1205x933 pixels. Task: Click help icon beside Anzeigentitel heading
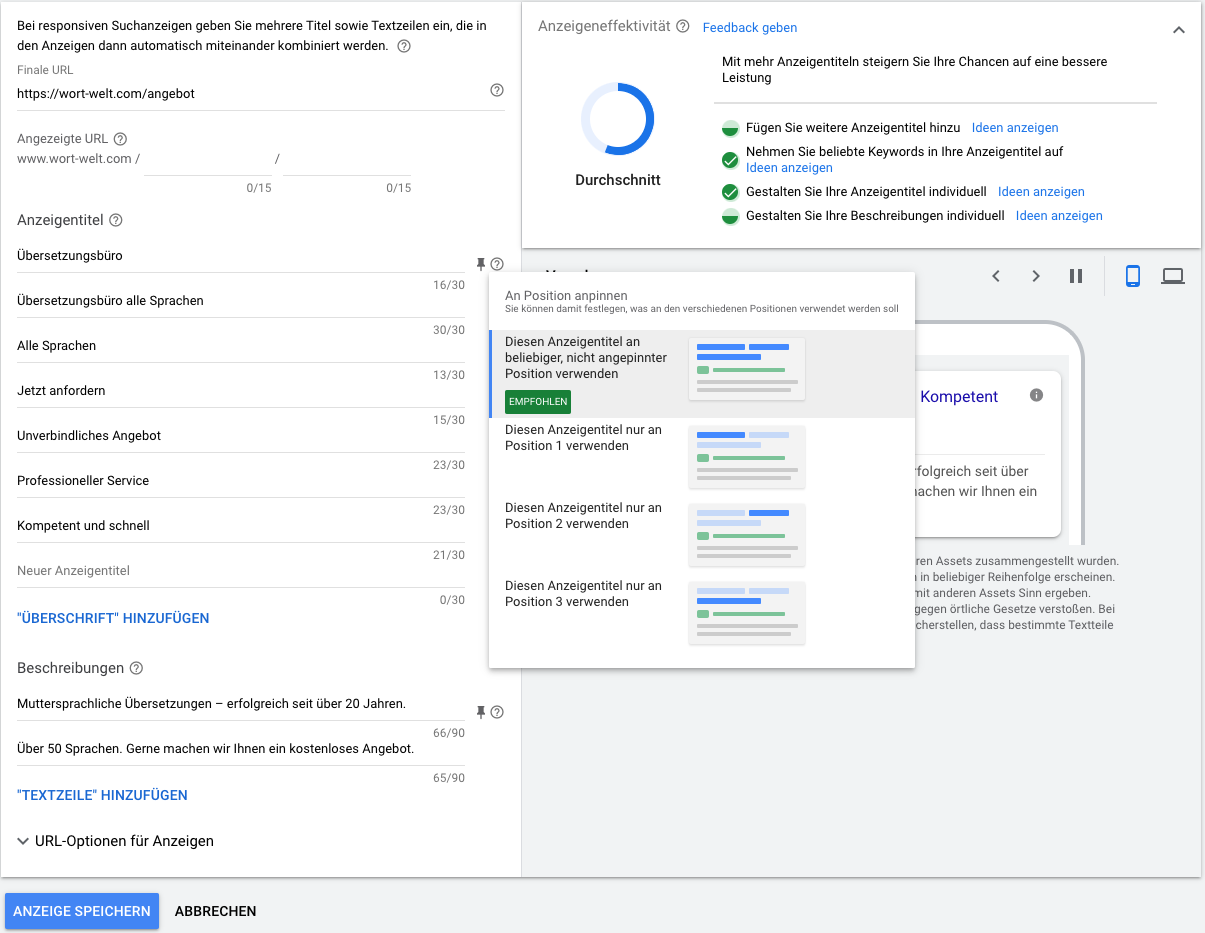click(x=115, y=220)
